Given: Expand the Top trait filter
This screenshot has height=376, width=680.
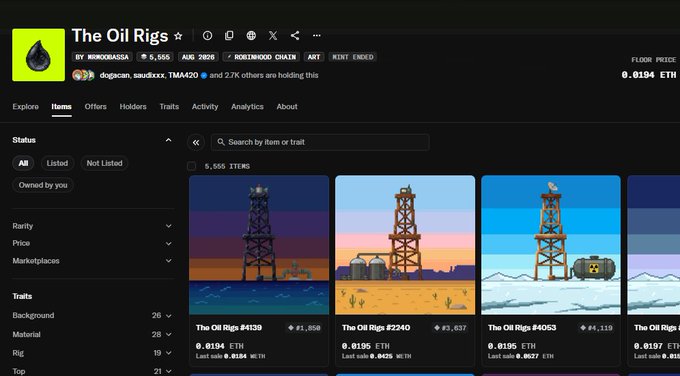Looking at the screenshot, I should (92, 371).
